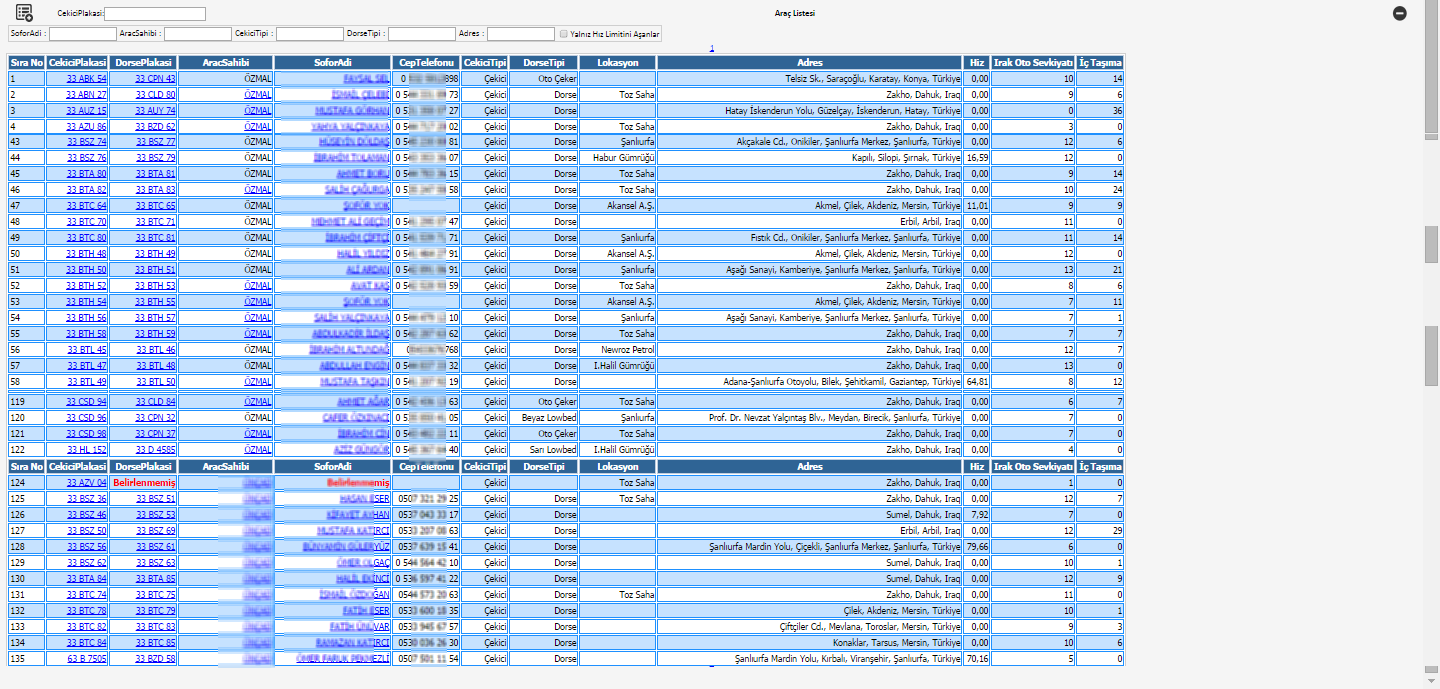
Task: Open tractor plate 33 BTA 82
Action: (86, 190)
